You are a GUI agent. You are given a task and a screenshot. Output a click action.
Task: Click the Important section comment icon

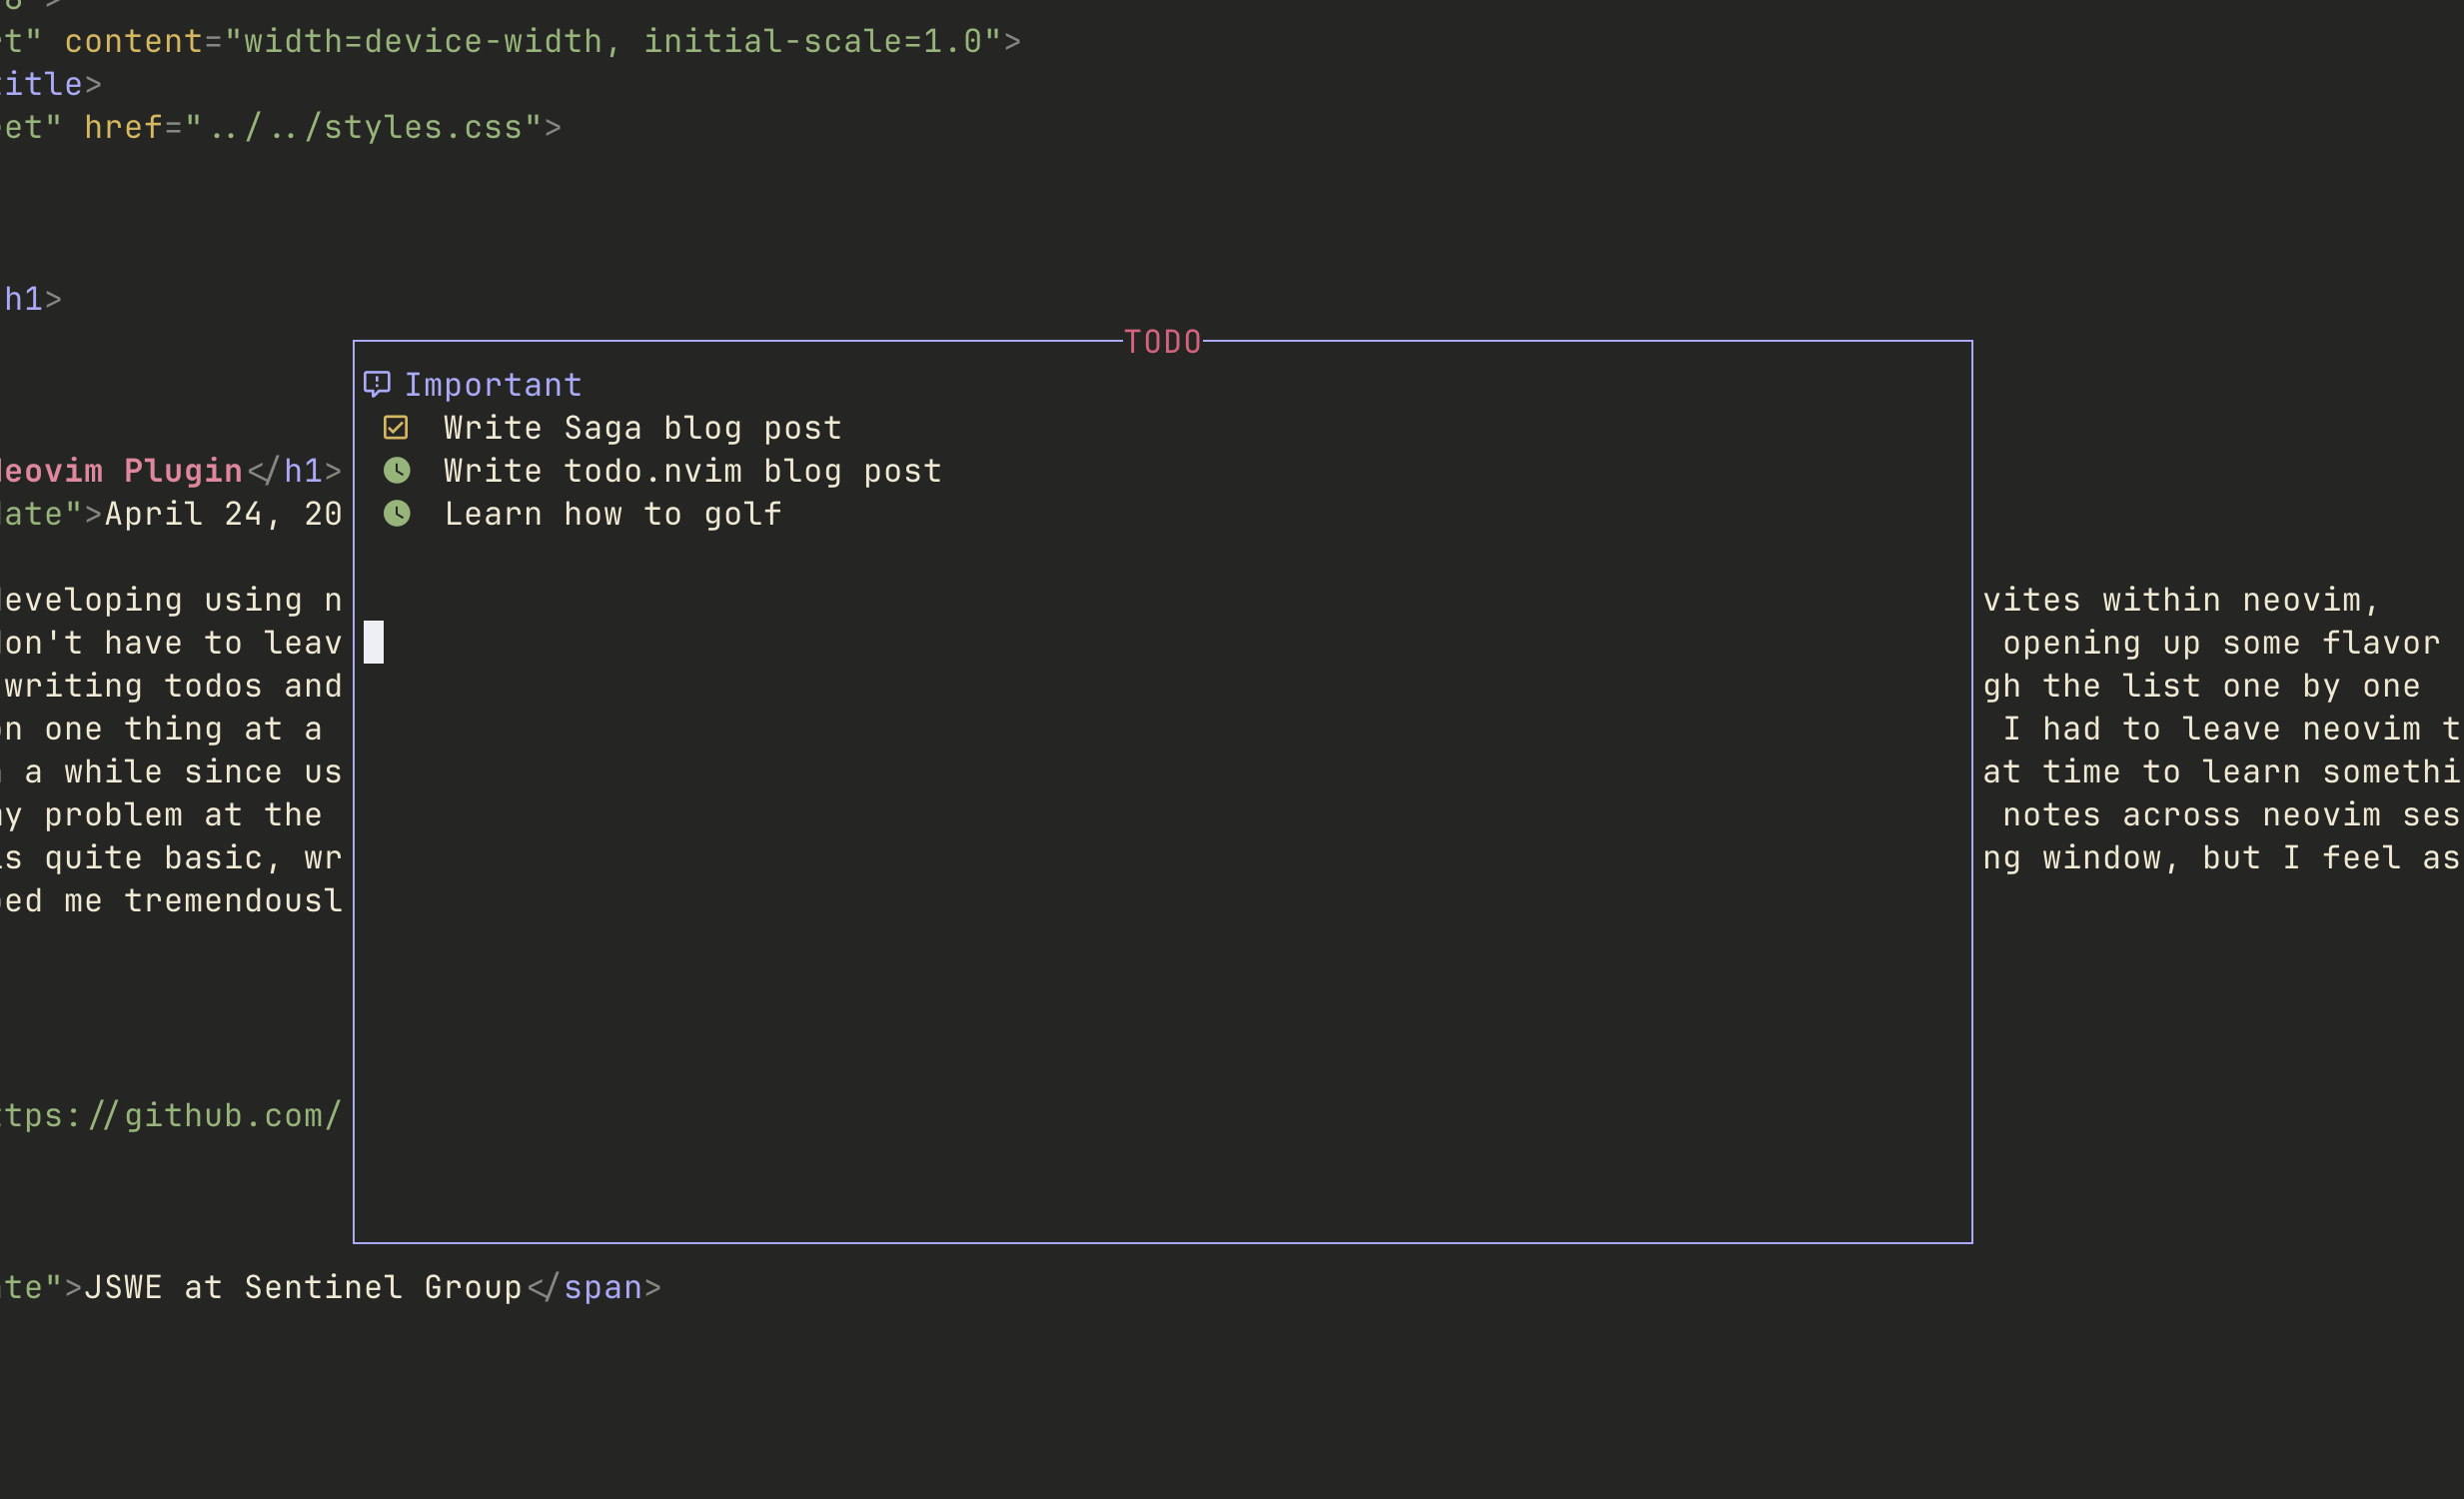[x=376, y=384]
